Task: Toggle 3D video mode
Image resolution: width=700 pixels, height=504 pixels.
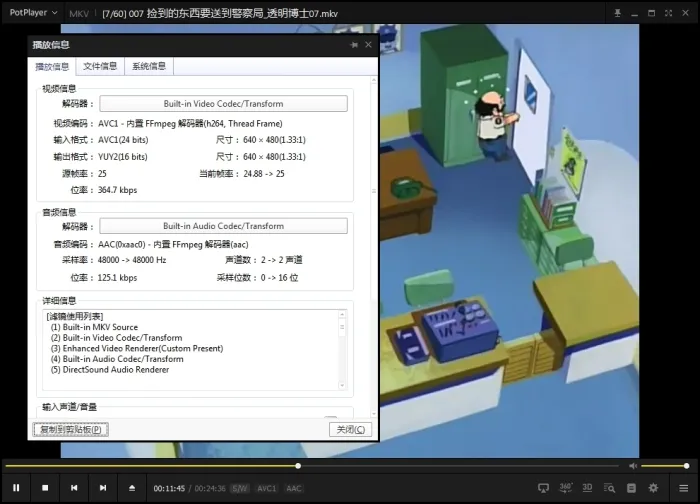Action: (587, 488)
